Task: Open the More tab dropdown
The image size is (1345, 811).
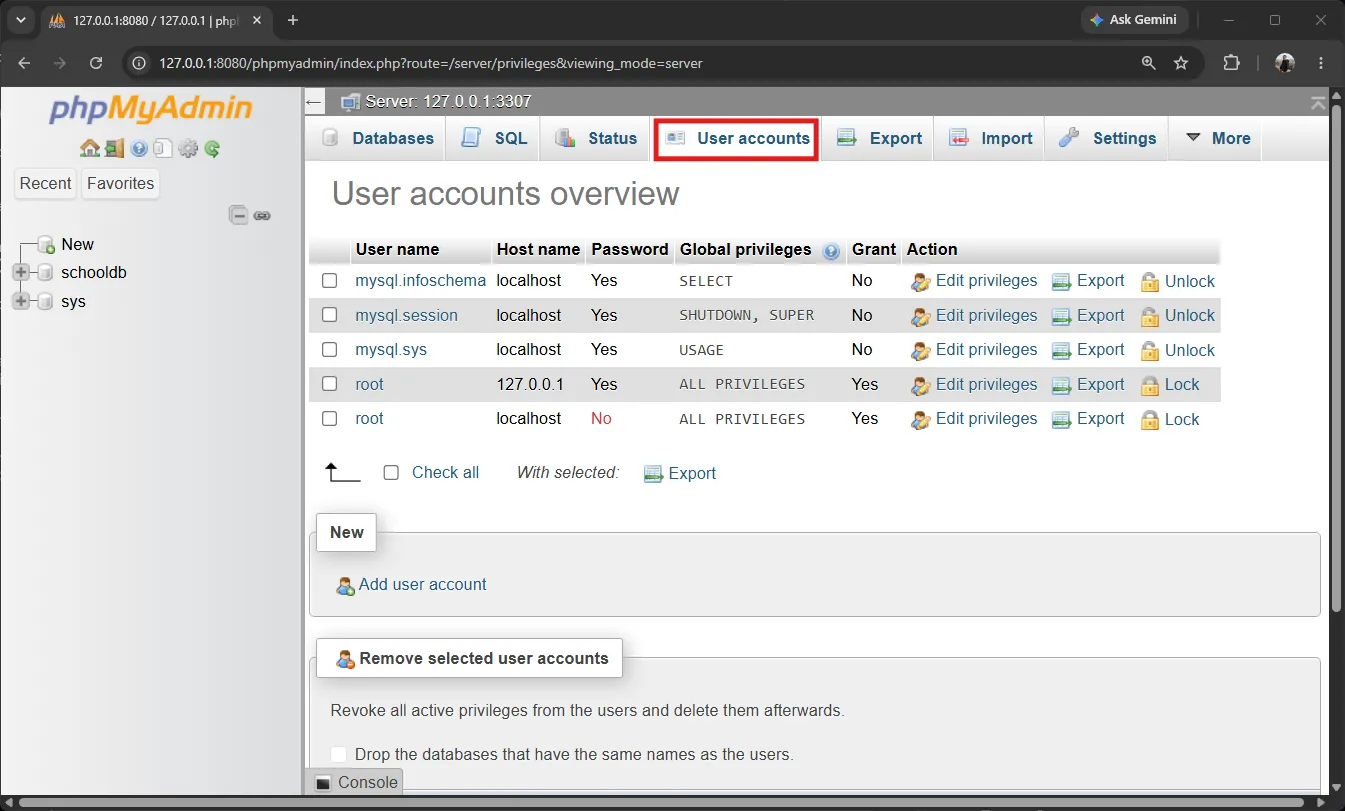Action: click(1217, 139)
